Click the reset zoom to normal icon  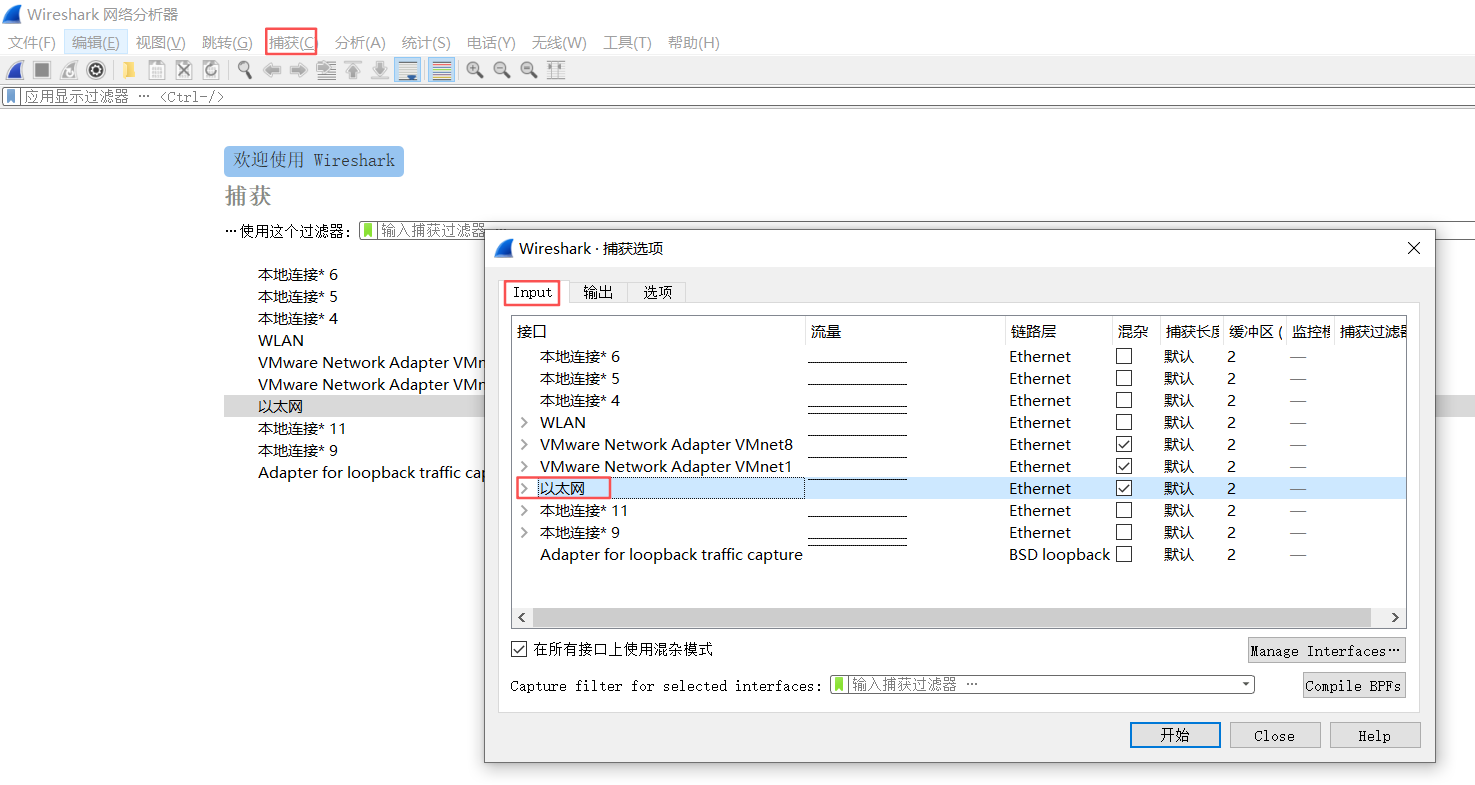[x=529, y=70]
